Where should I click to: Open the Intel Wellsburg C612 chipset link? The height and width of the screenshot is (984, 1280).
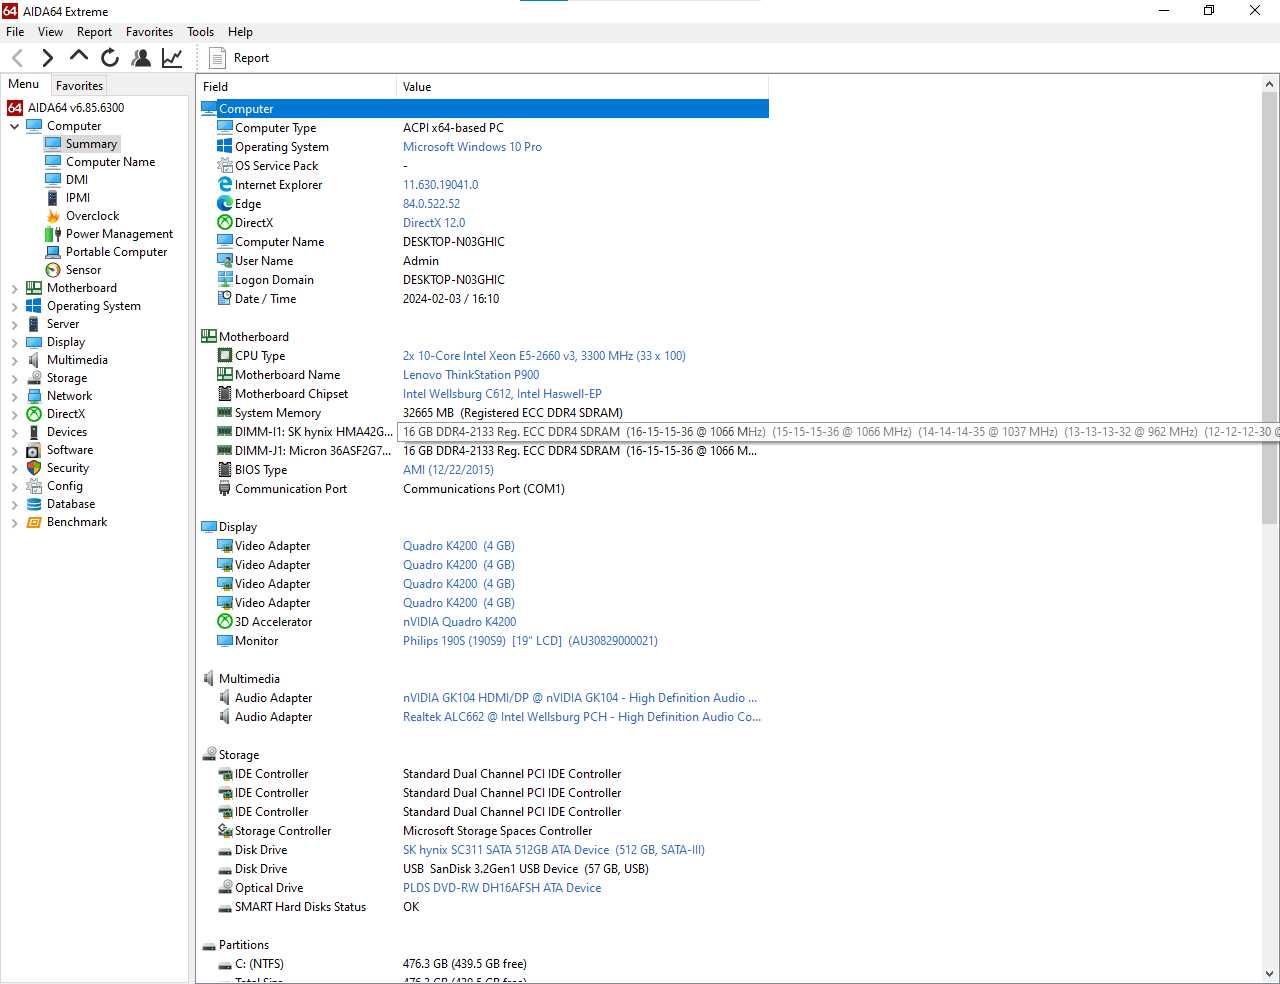pyautogui.click(x=502, y=394)
